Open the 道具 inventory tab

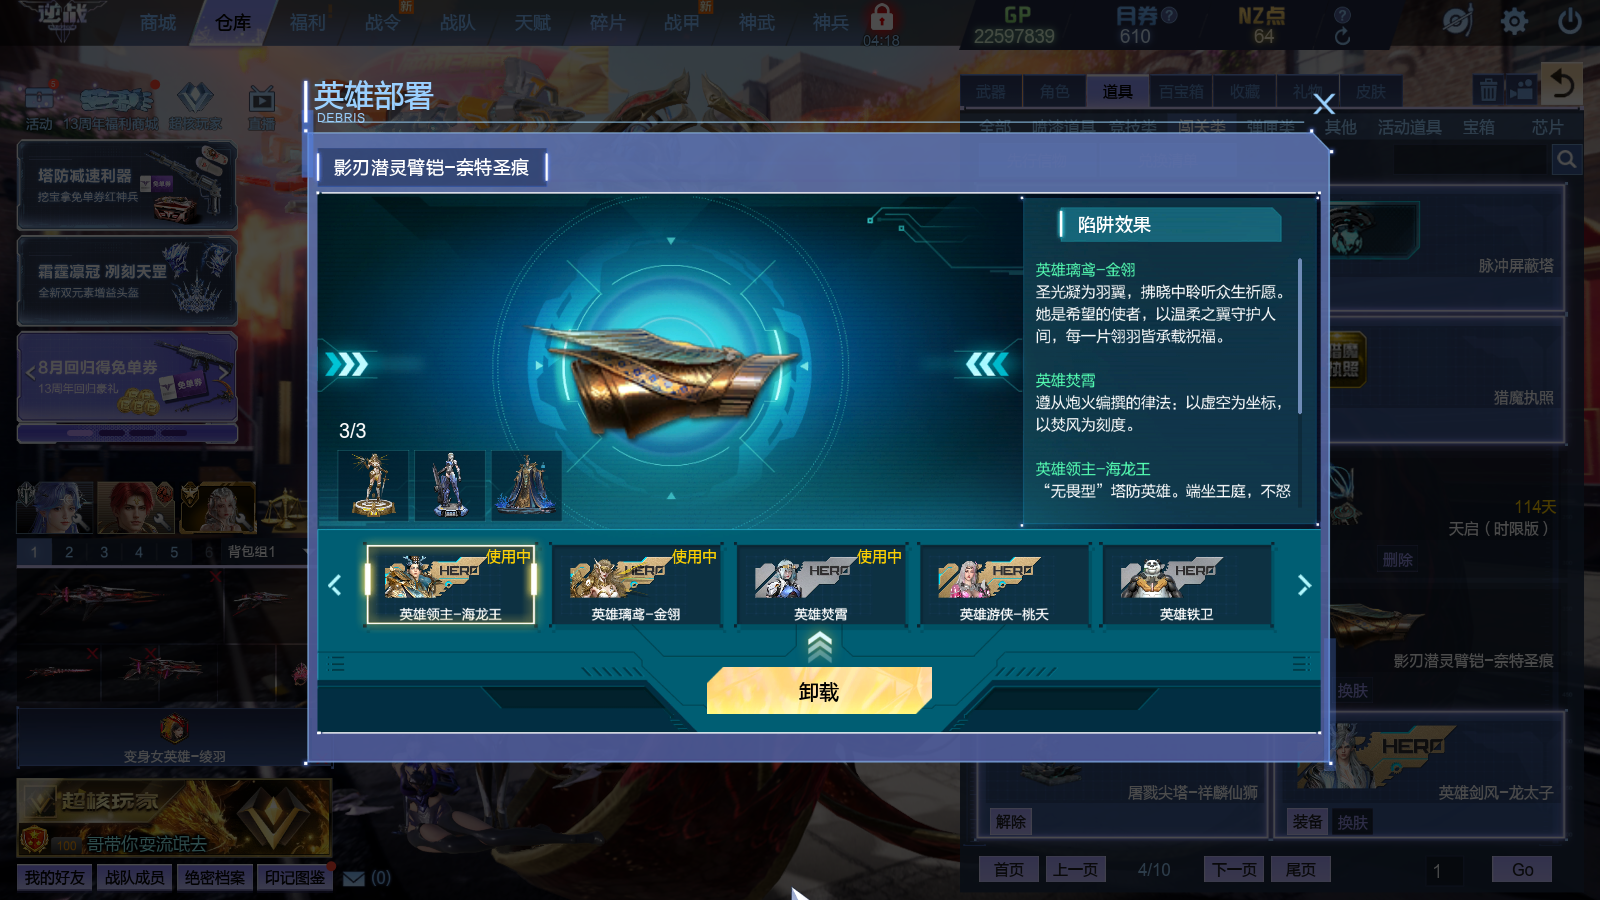tap(1117, 92)
